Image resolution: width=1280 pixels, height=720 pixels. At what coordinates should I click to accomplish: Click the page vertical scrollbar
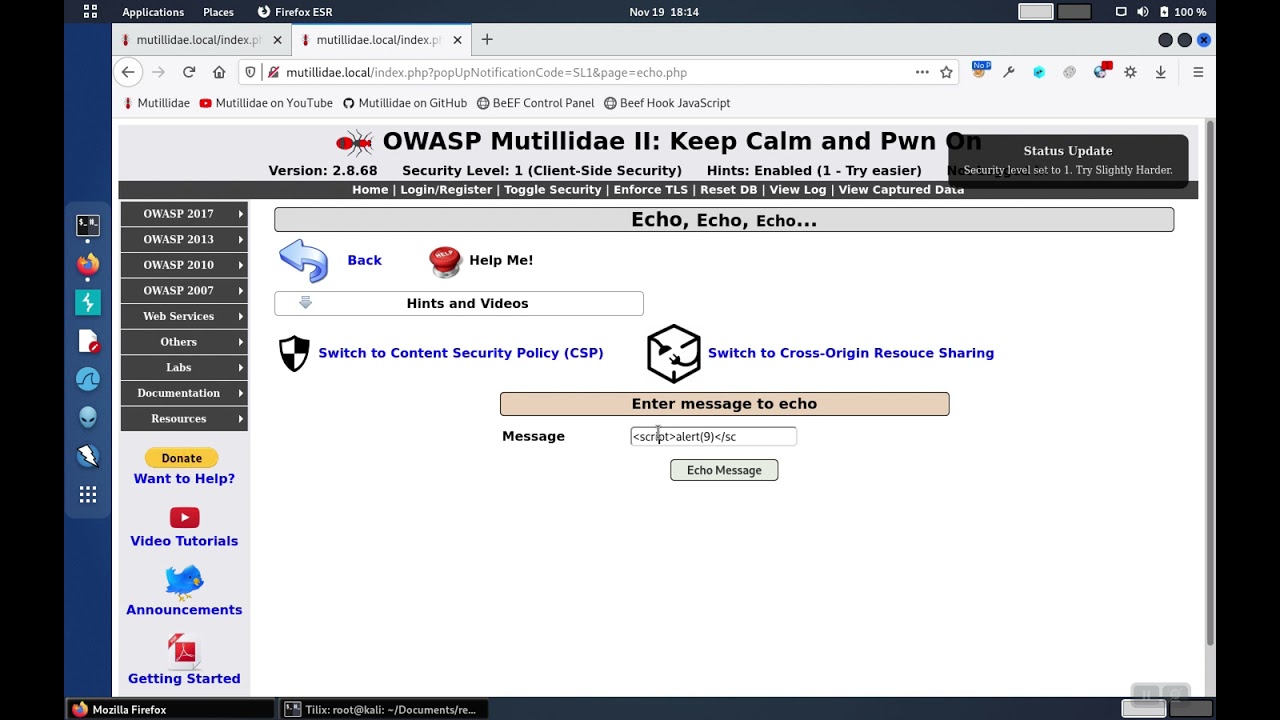click(1210, 383)
